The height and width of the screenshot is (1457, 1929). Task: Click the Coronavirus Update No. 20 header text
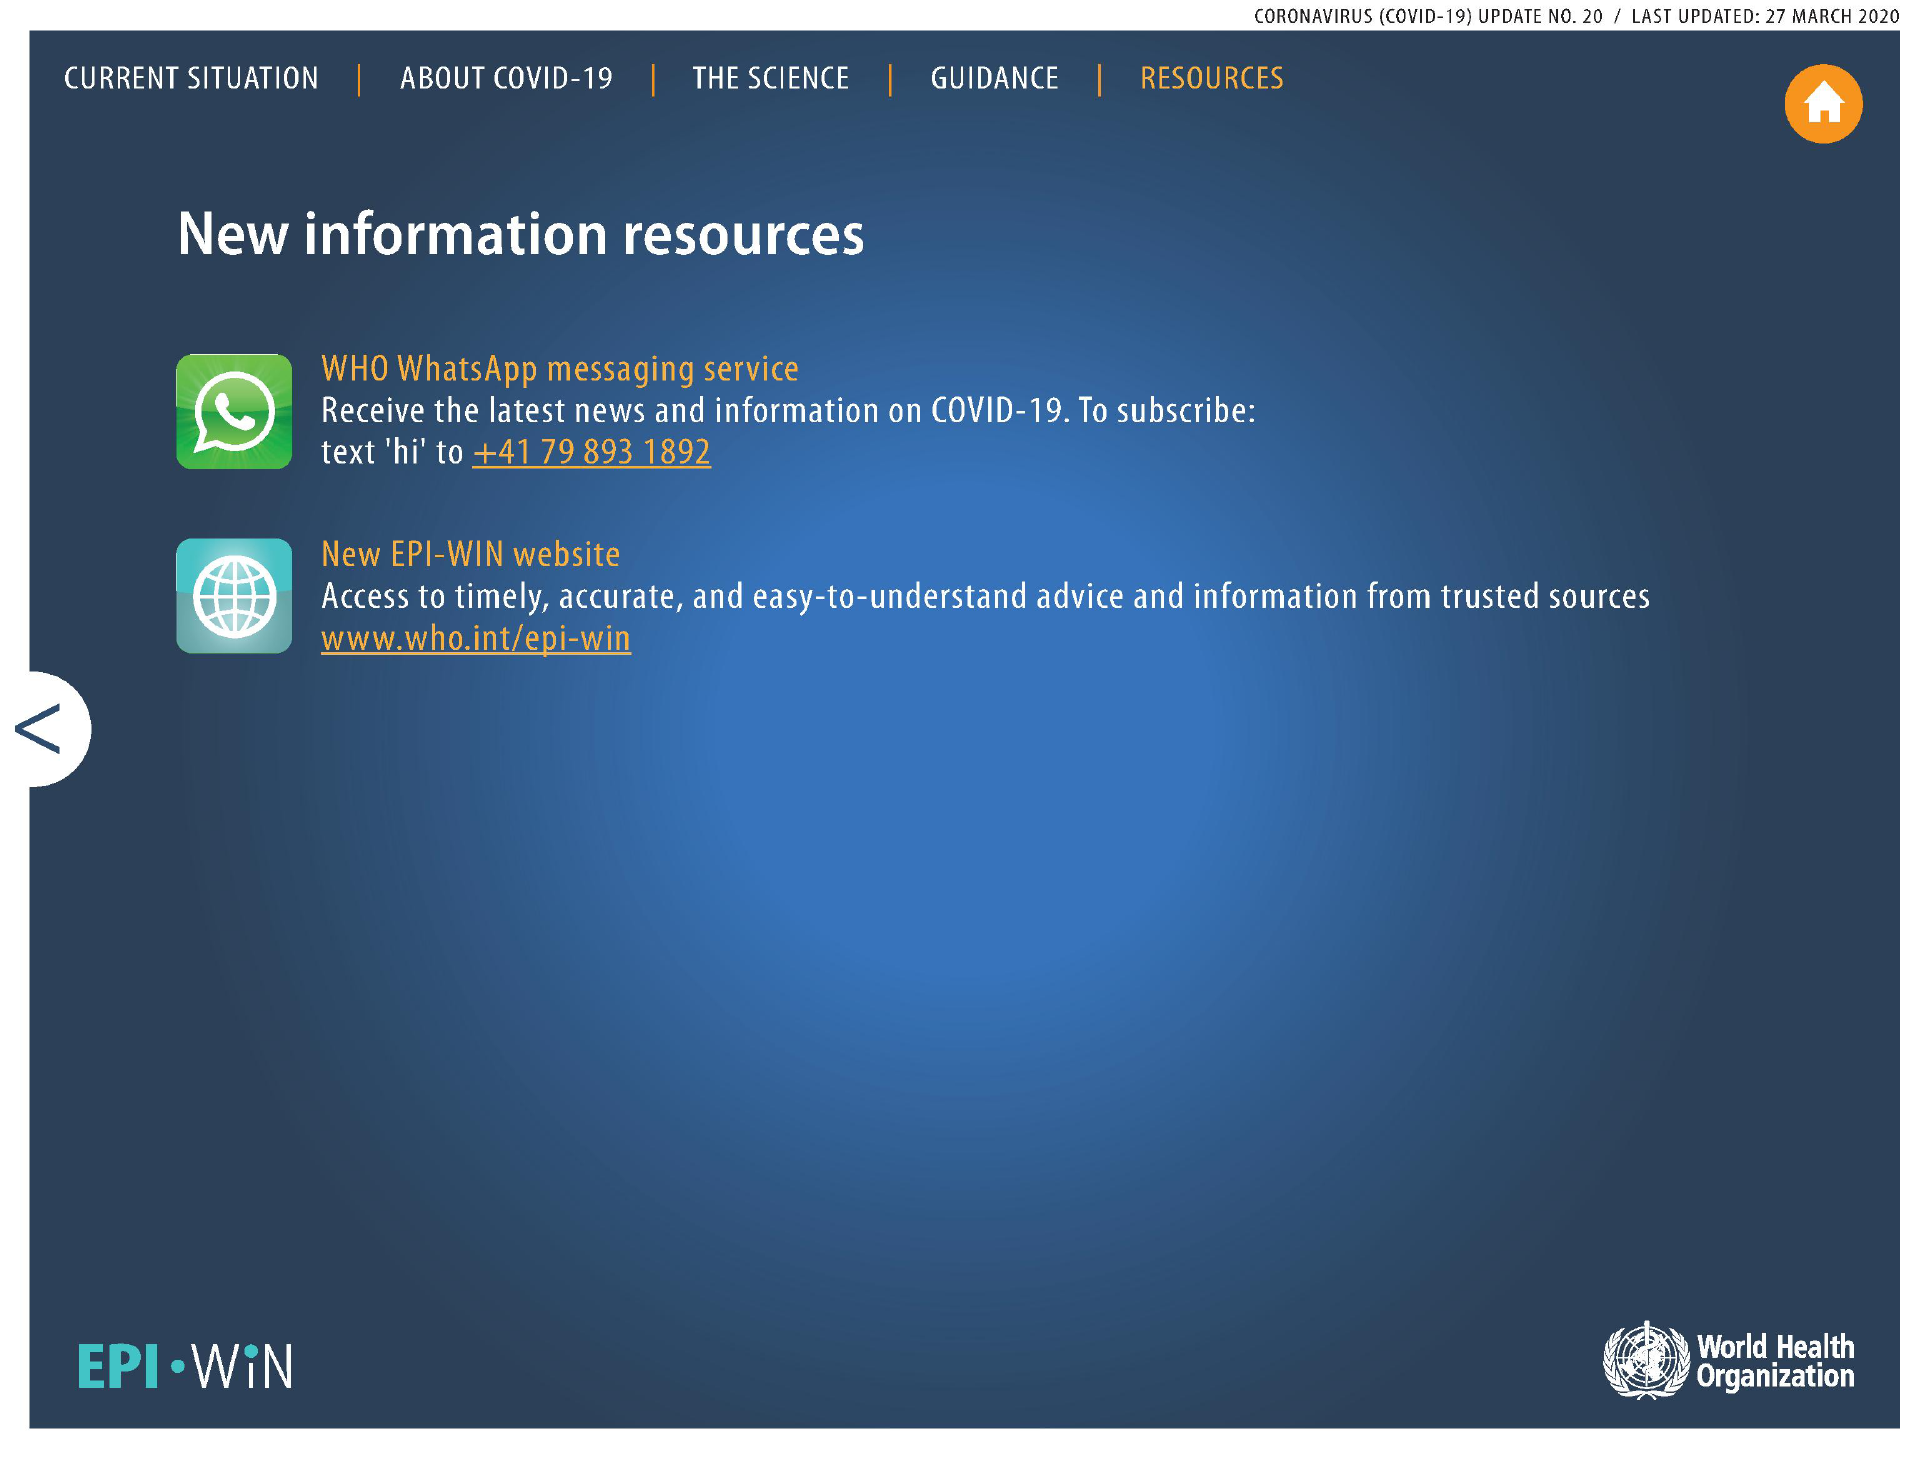(x=1427, y=16)
